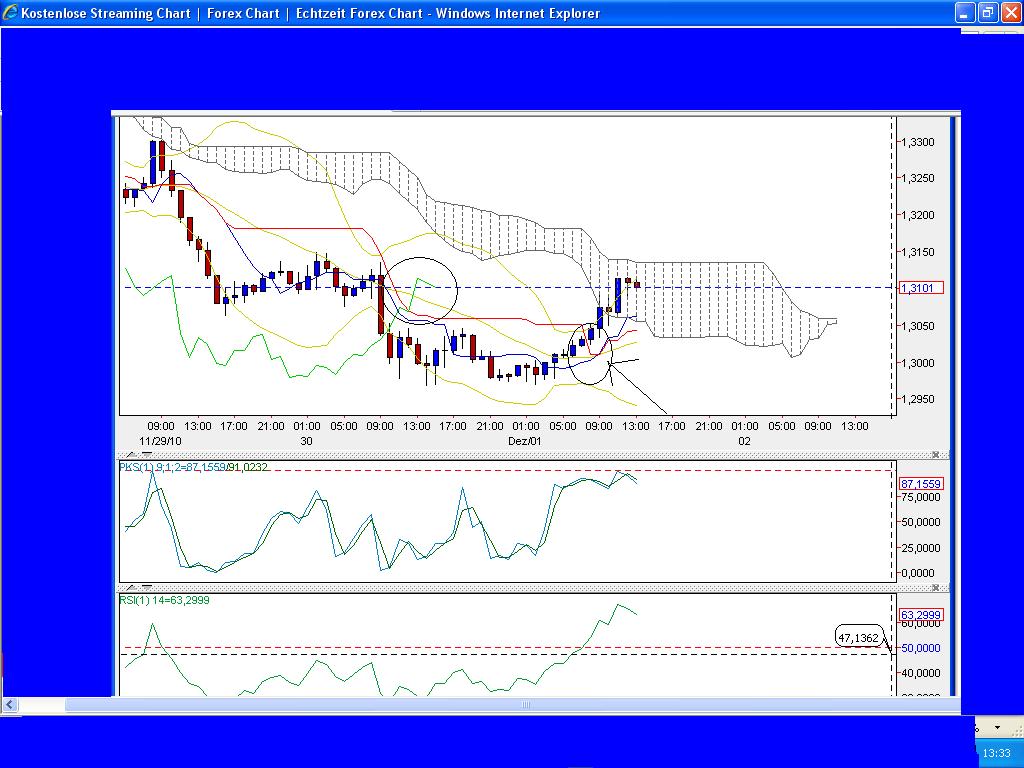
Task: Close the RSI indicator panel with its x icon
Action: tap(934, 586)
